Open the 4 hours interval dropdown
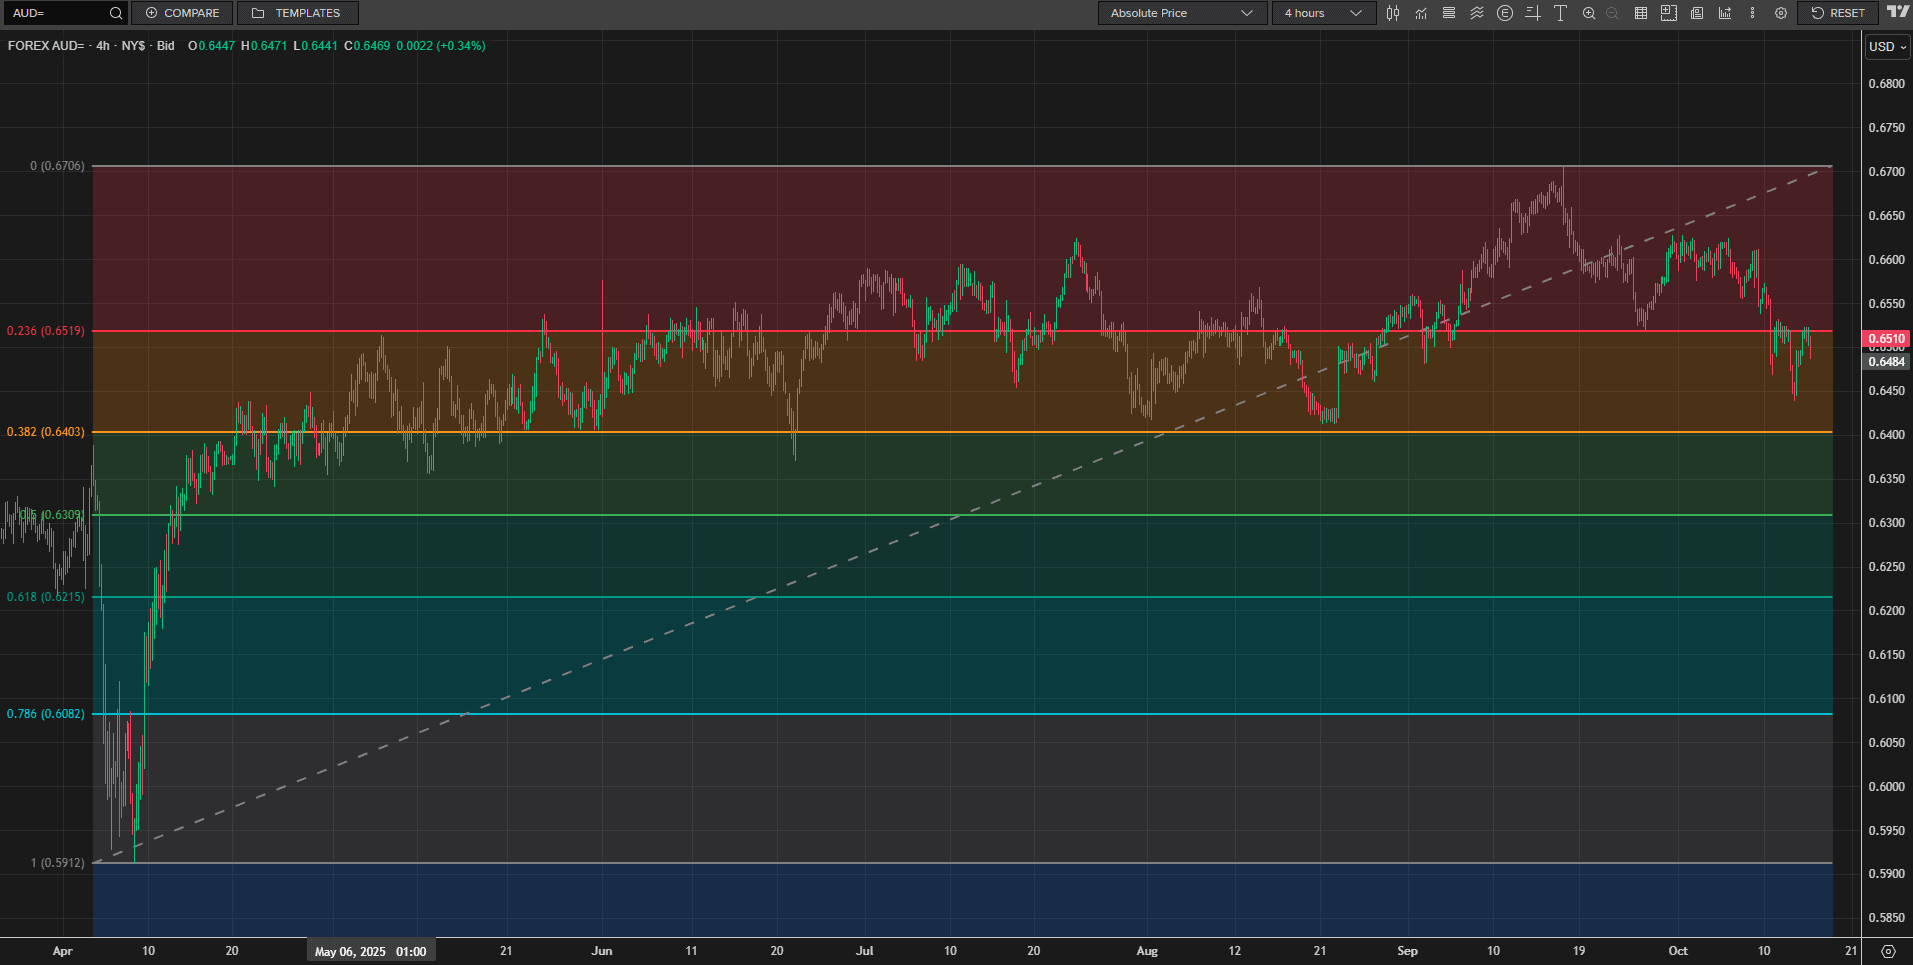 pos(1323,13)
